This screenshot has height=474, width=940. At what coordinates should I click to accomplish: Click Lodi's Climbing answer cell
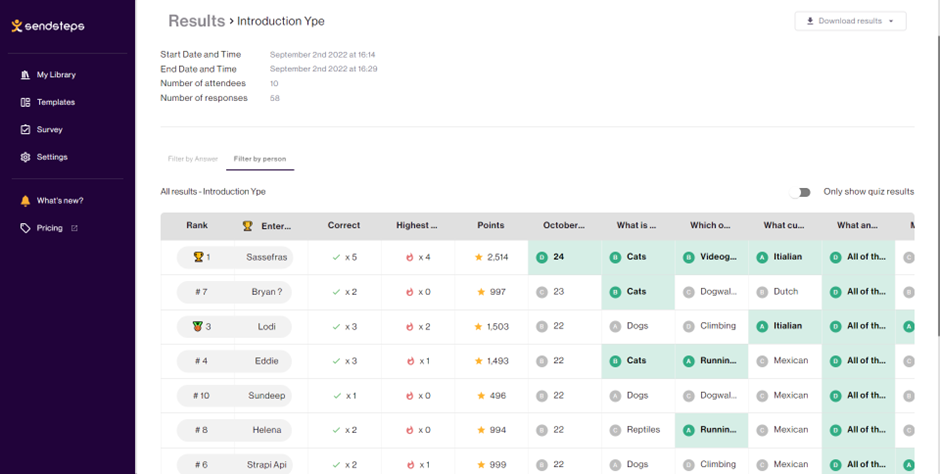(712, 327)
